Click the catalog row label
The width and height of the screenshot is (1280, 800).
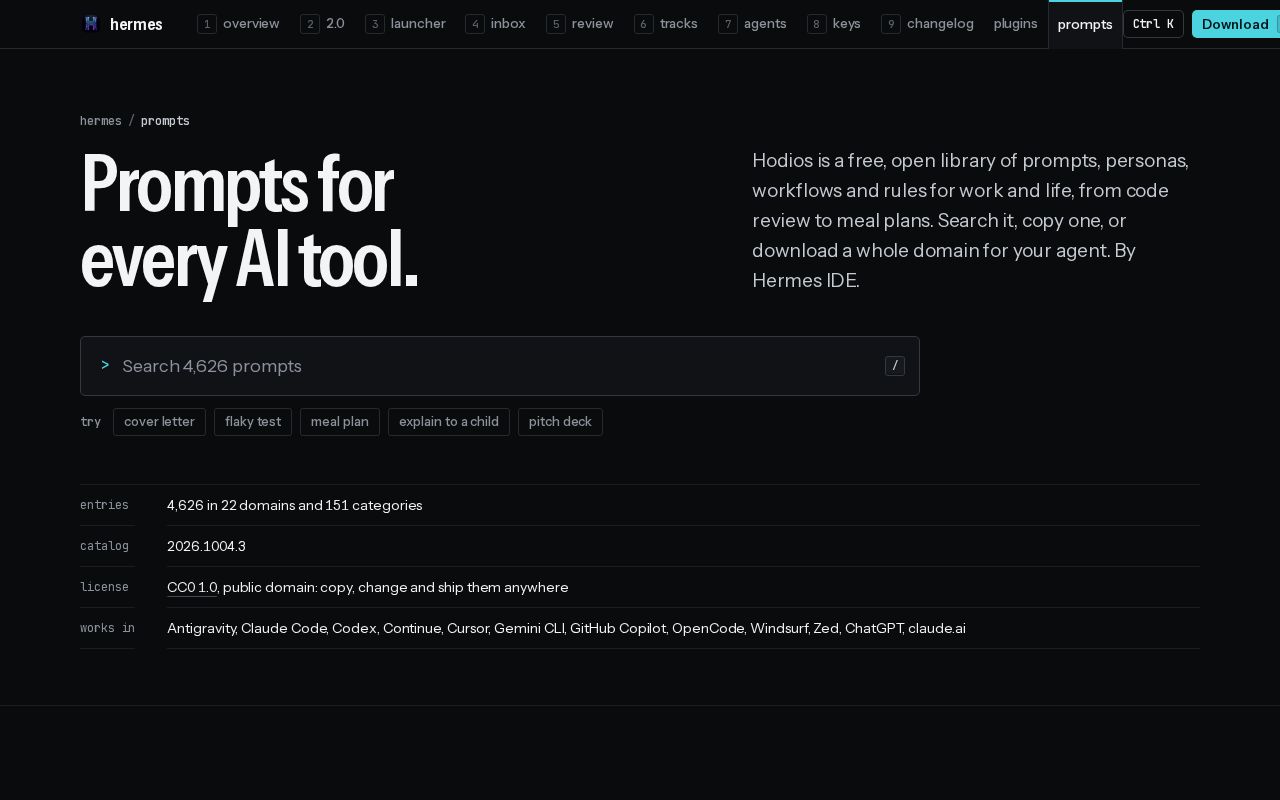pos(104,546)
